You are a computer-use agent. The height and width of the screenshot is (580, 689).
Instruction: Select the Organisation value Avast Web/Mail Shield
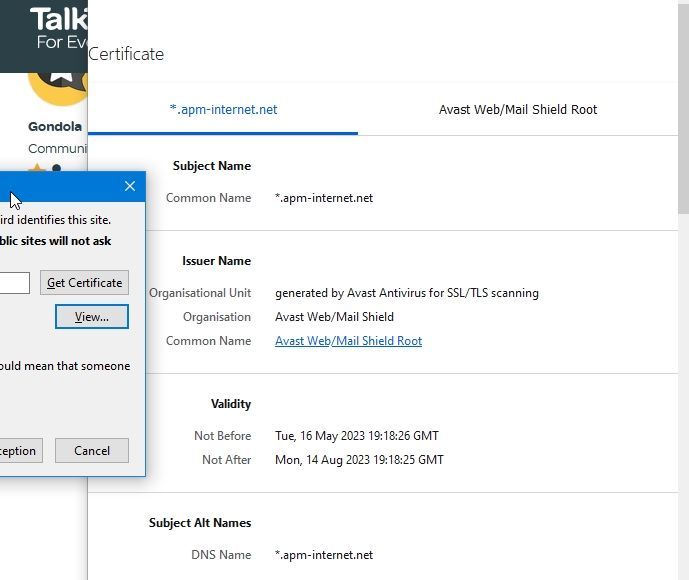(334, 317)
